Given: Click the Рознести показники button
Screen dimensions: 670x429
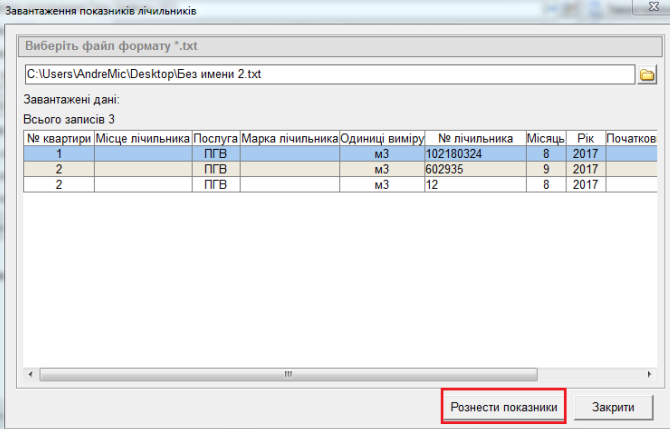Looking at the screenshot, I should 504,407.
